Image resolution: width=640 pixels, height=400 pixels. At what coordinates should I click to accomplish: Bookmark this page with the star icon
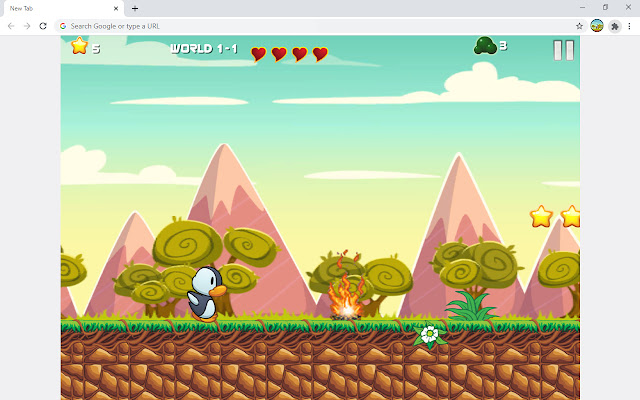[x=579, y=26]
